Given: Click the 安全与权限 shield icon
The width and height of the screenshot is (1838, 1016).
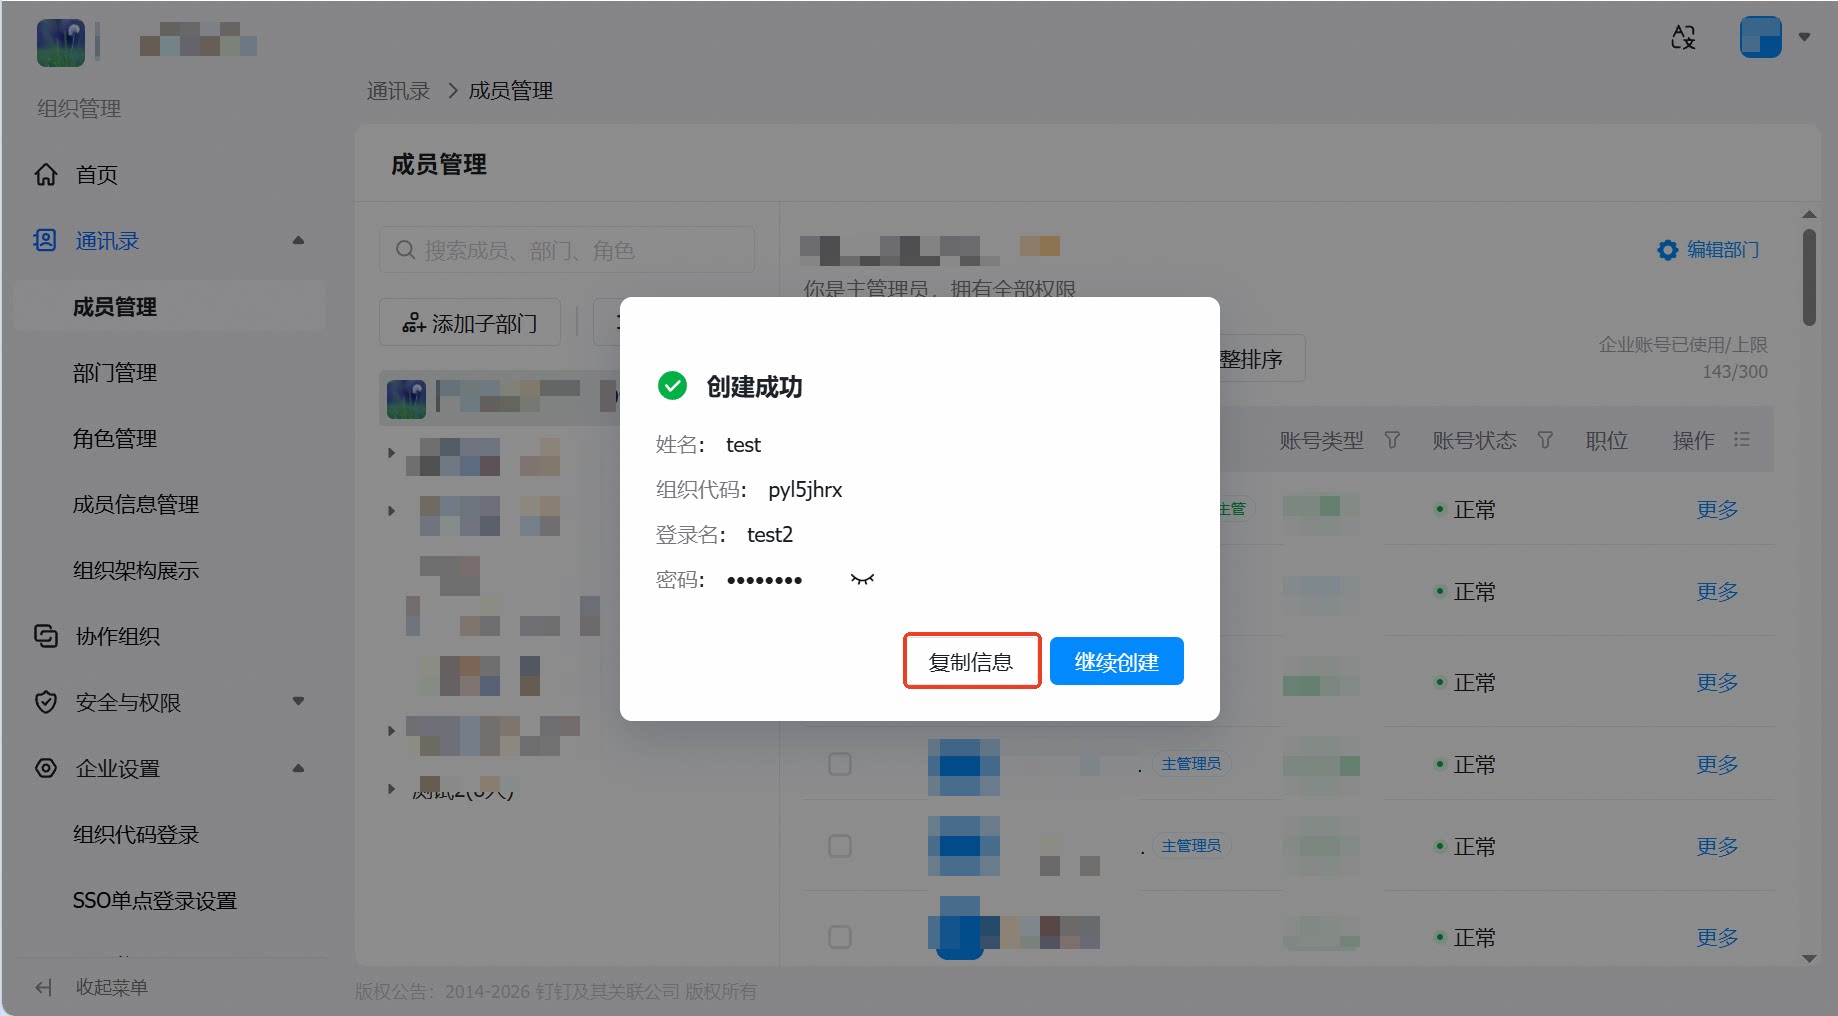Looking at the screenshot, I should click(x=46, y=702).
